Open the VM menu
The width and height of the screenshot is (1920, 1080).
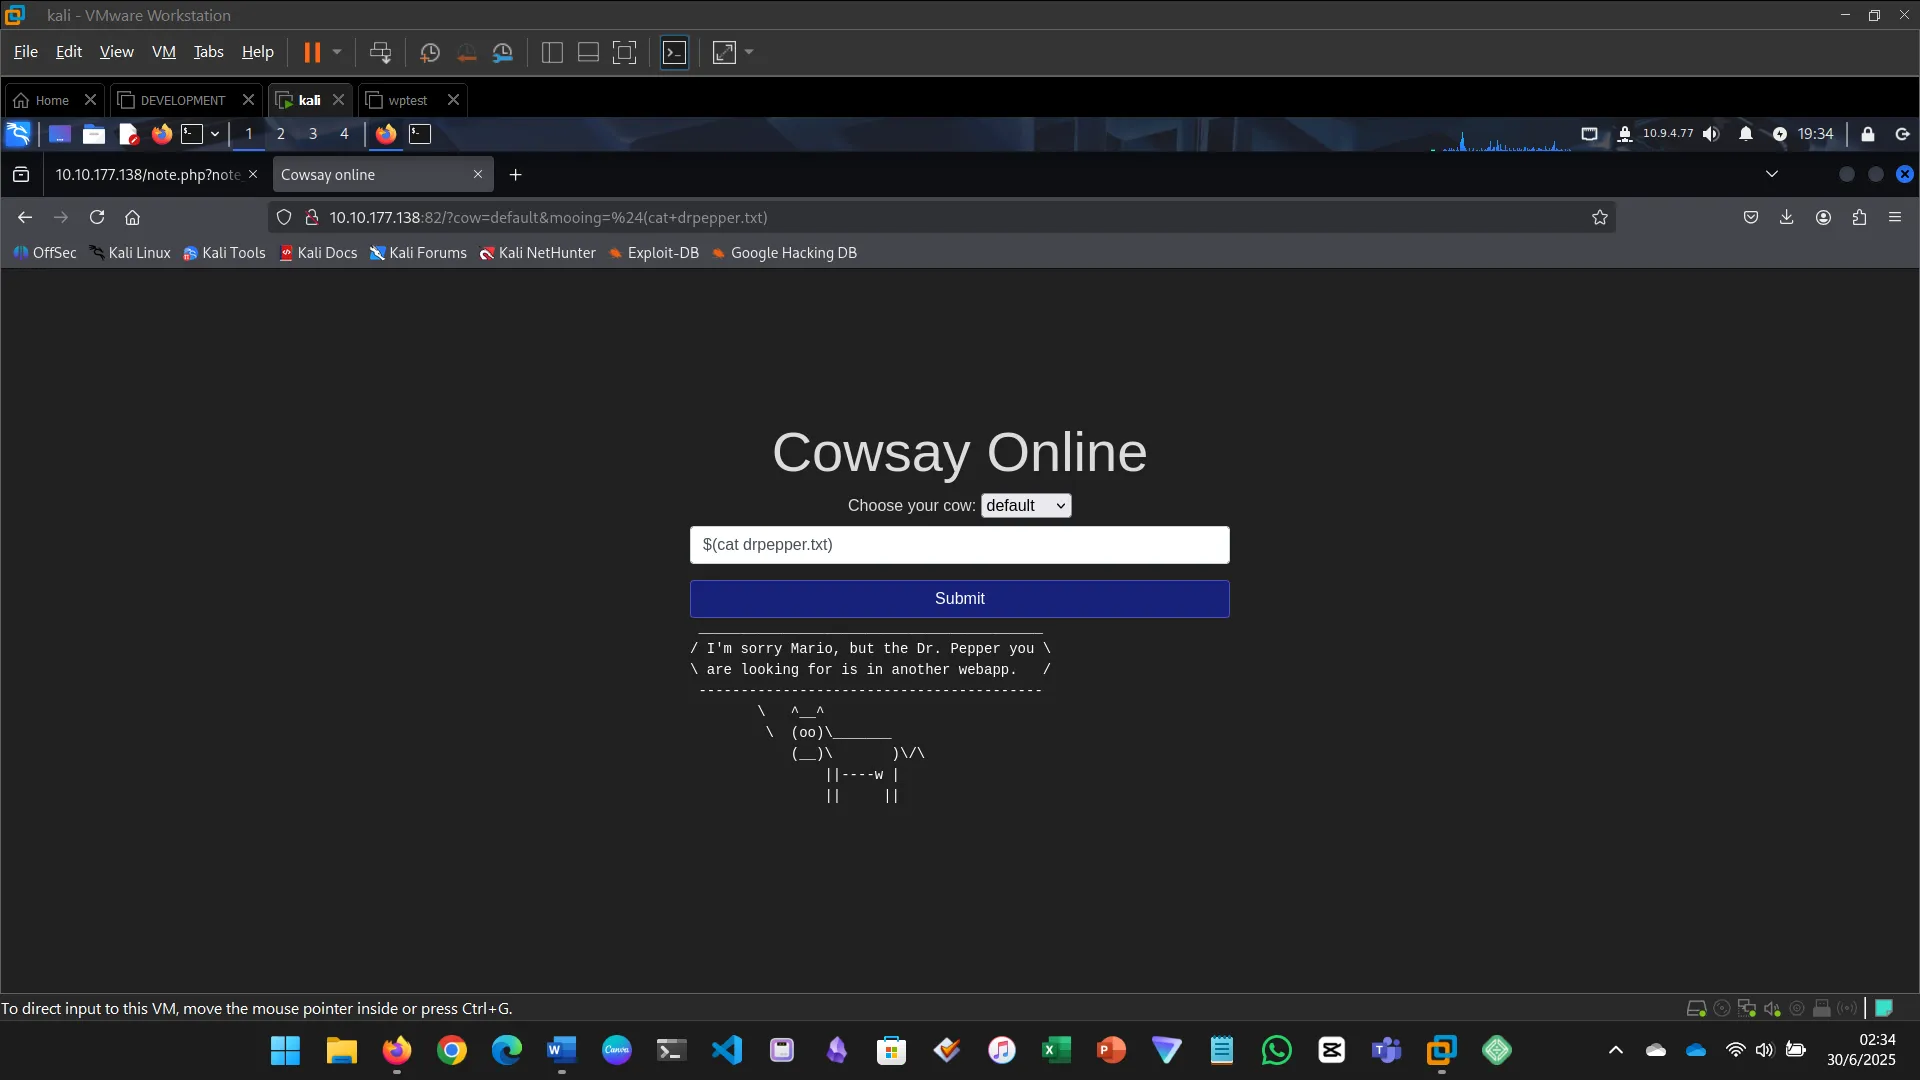[x=163, y=51]
